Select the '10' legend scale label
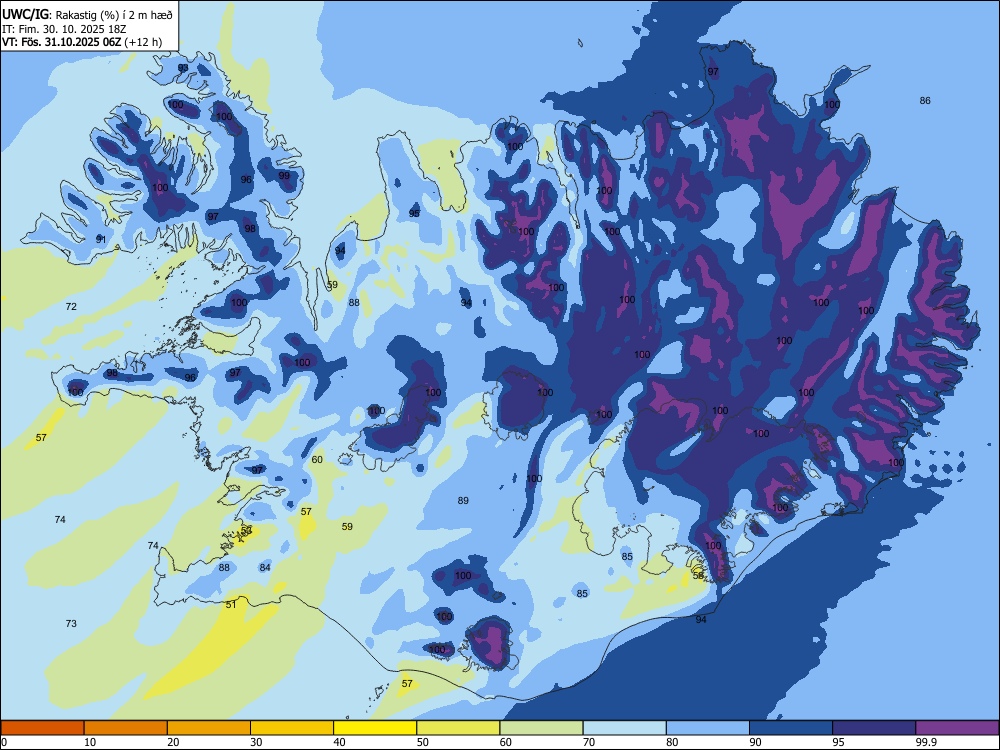Viewport: 1000px width, 750px height. pyautogui.click(x=90, y=742)
